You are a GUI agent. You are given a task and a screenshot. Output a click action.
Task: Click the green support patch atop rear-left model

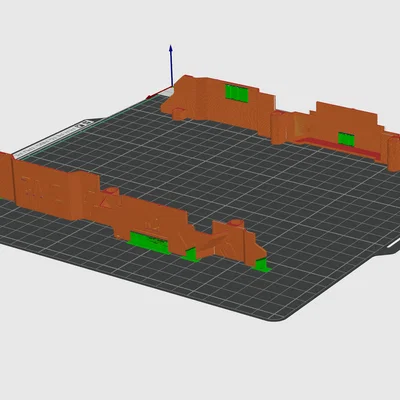237,93
